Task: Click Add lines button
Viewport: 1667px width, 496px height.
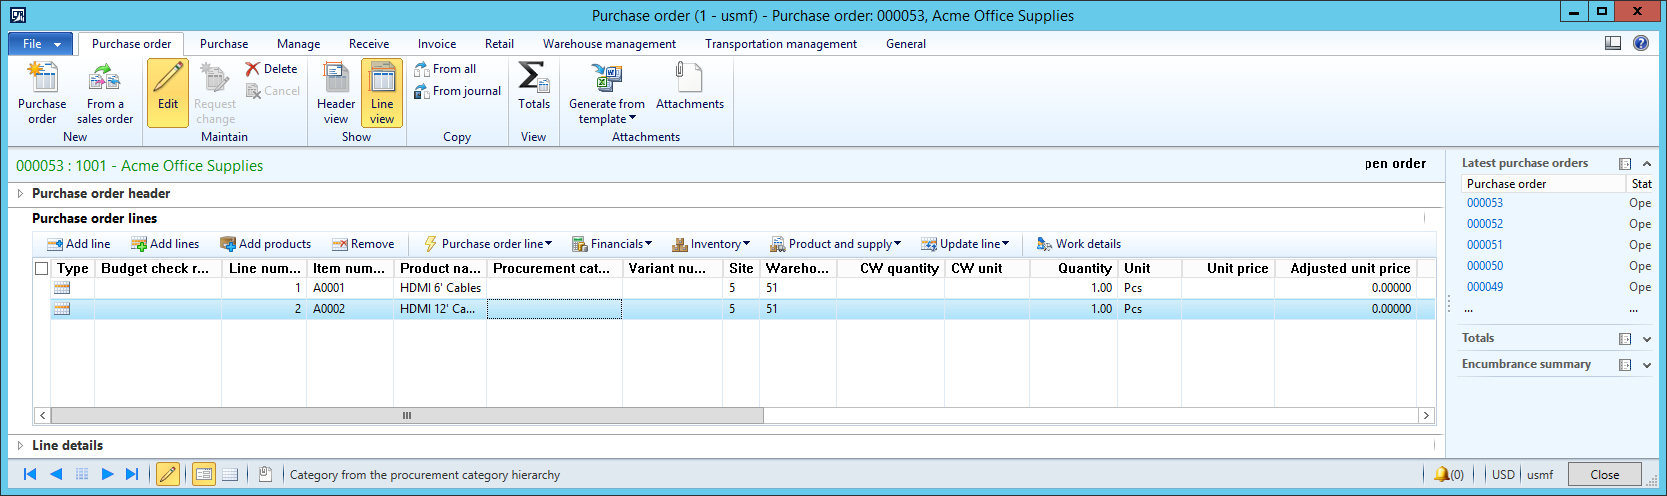Action: (165, 244)
